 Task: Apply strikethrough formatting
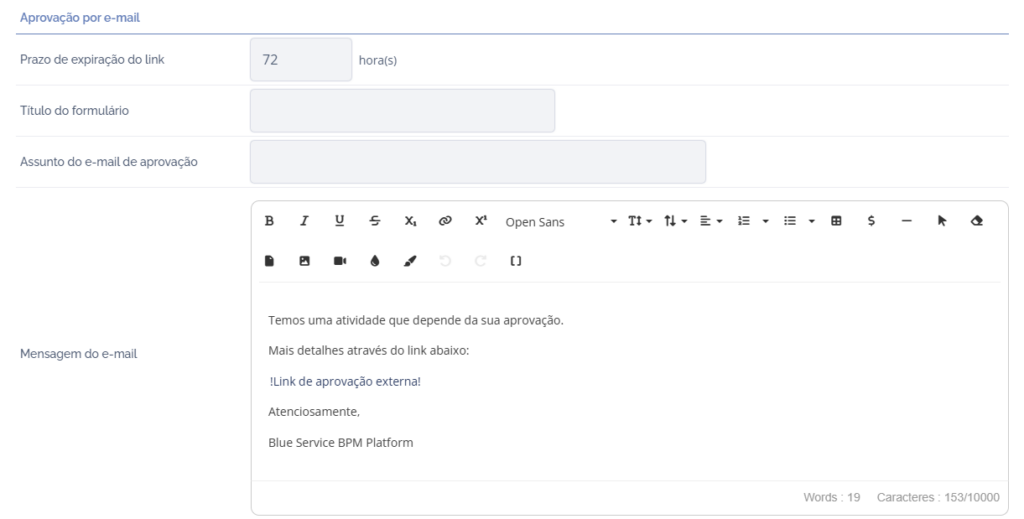click(374, 222)
